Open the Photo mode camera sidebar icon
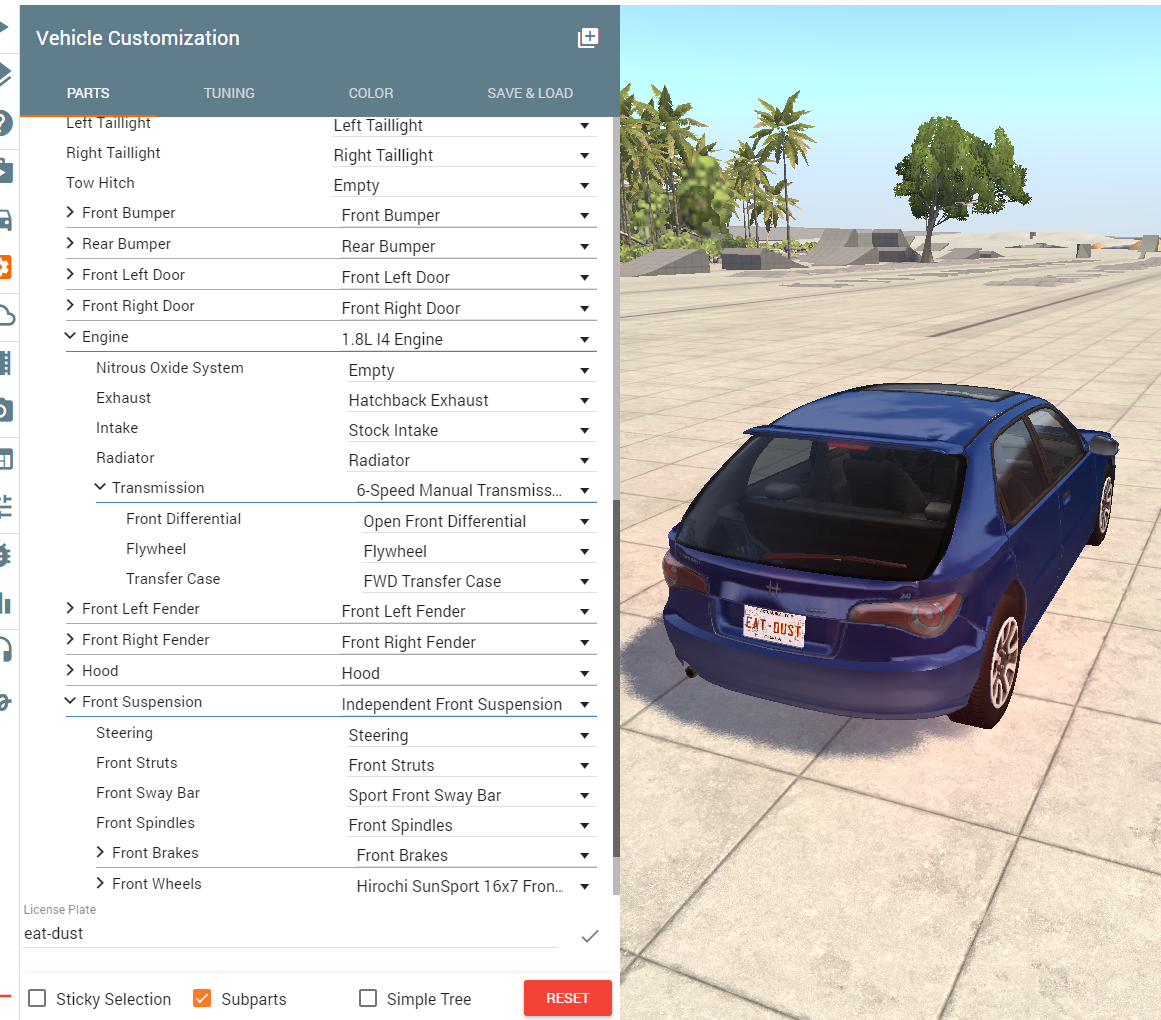The width and height of the screenshot is (1161, 1020). [x=5, y=410]
